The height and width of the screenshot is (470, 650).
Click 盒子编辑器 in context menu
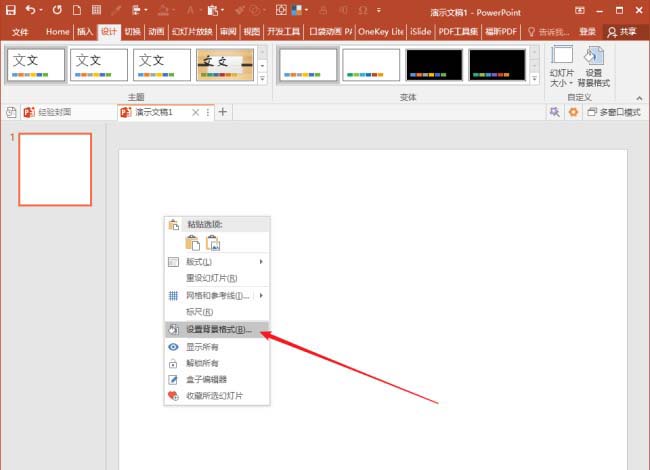click(x=216, y=379)
